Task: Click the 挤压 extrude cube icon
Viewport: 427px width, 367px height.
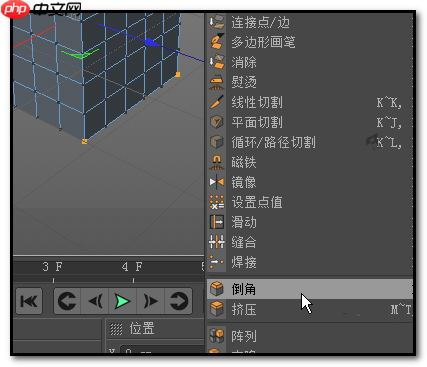Action: click(x=217, y=309)
